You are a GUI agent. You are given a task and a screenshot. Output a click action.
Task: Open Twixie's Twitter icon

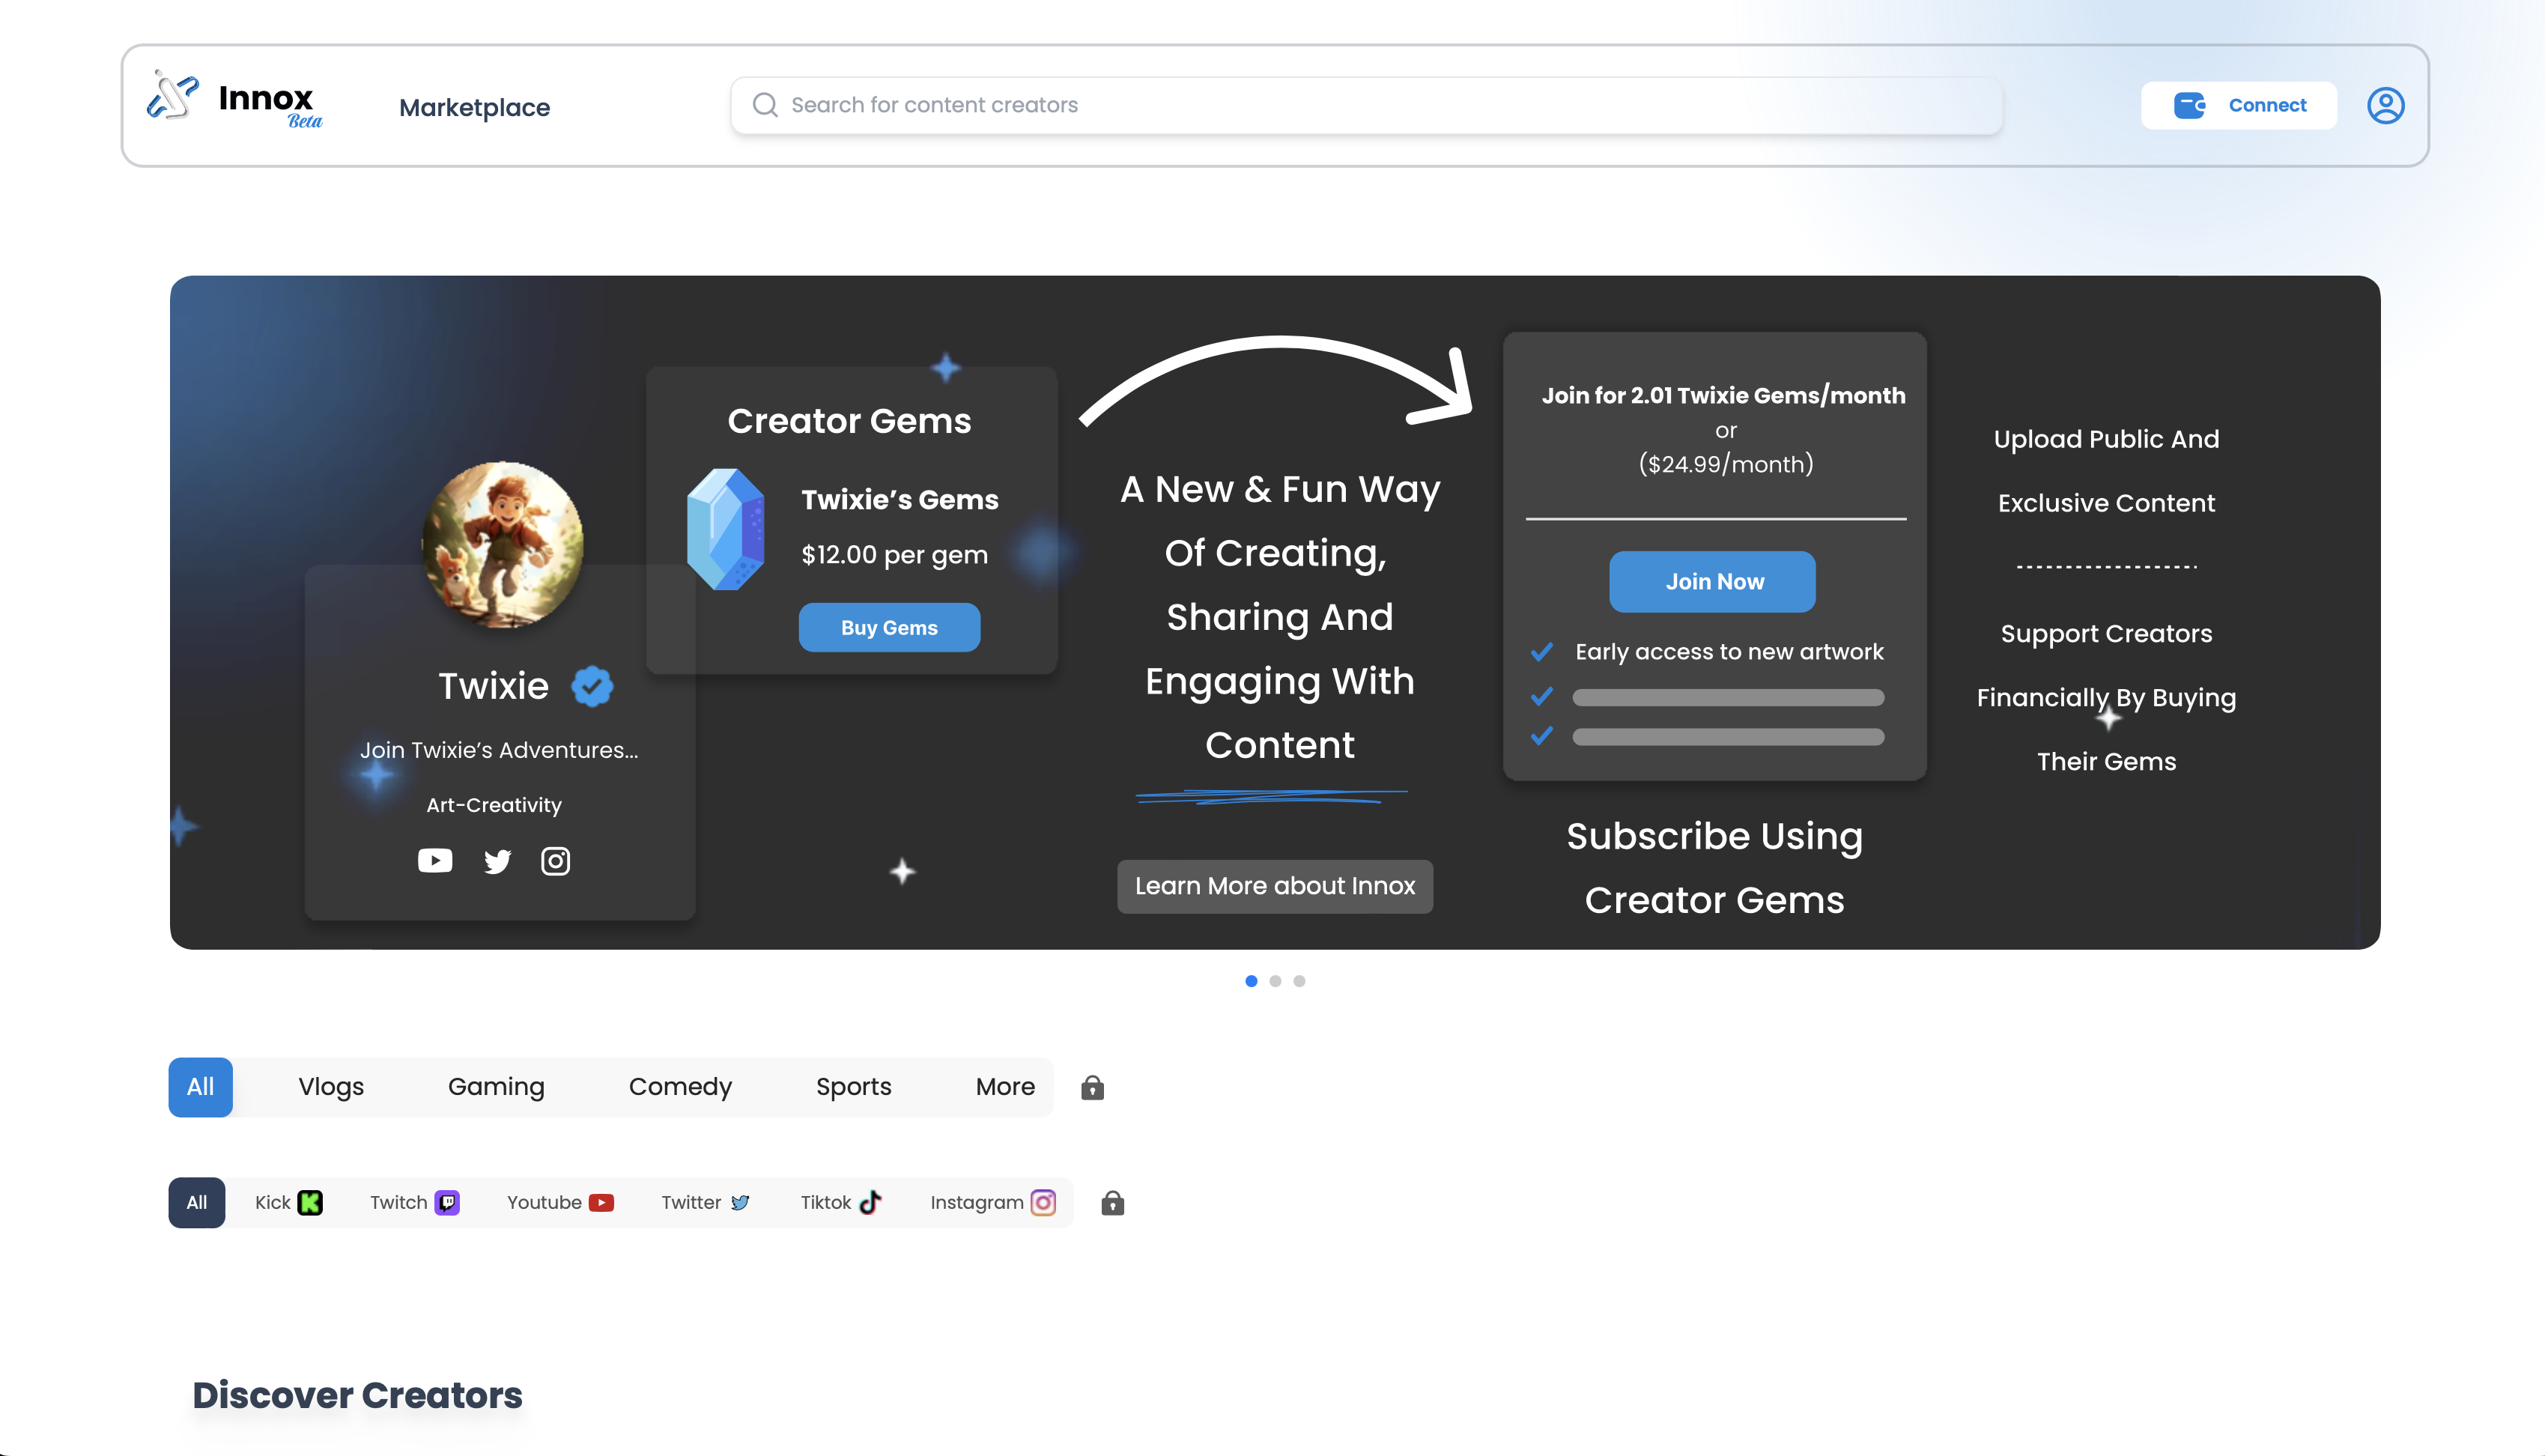(x=497, y=860)
